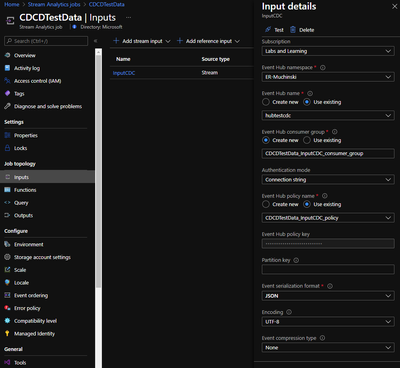This screenshot has height=368, width=400.
Task: Open the Authentication mode dropdown
Action: [328, 180]
